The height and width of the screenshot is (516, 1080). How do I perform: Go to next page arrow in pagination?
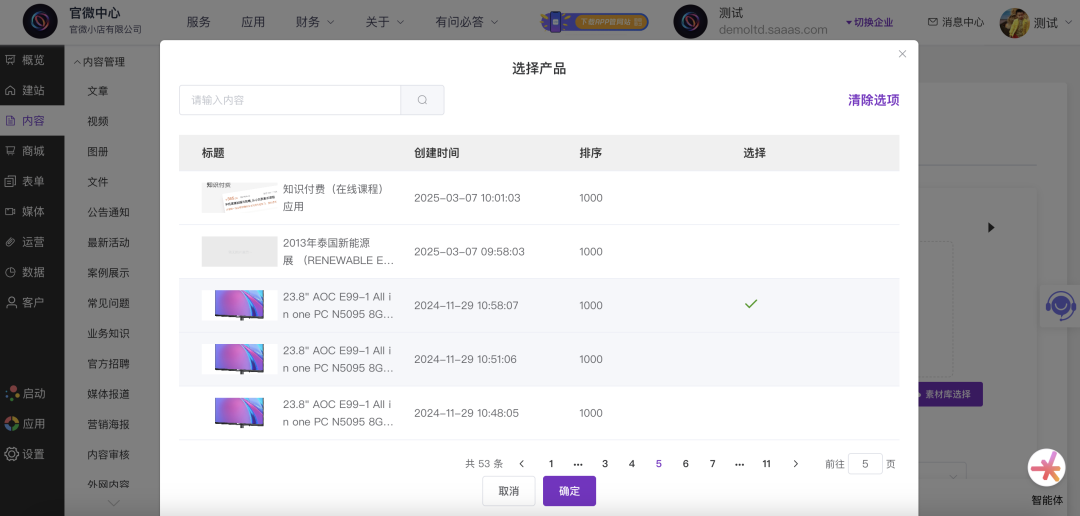point(795,464)
